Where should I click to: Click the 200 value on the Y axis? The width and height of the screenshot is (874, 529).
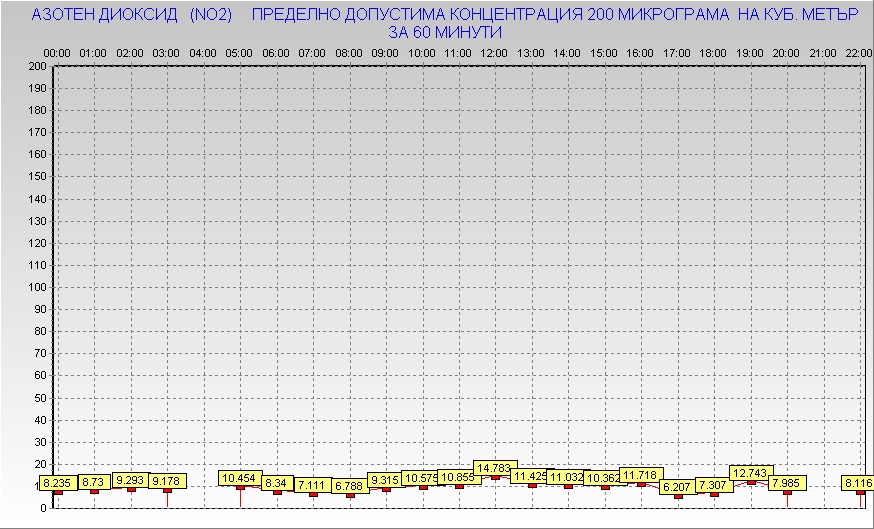click(x=38, y=66)
